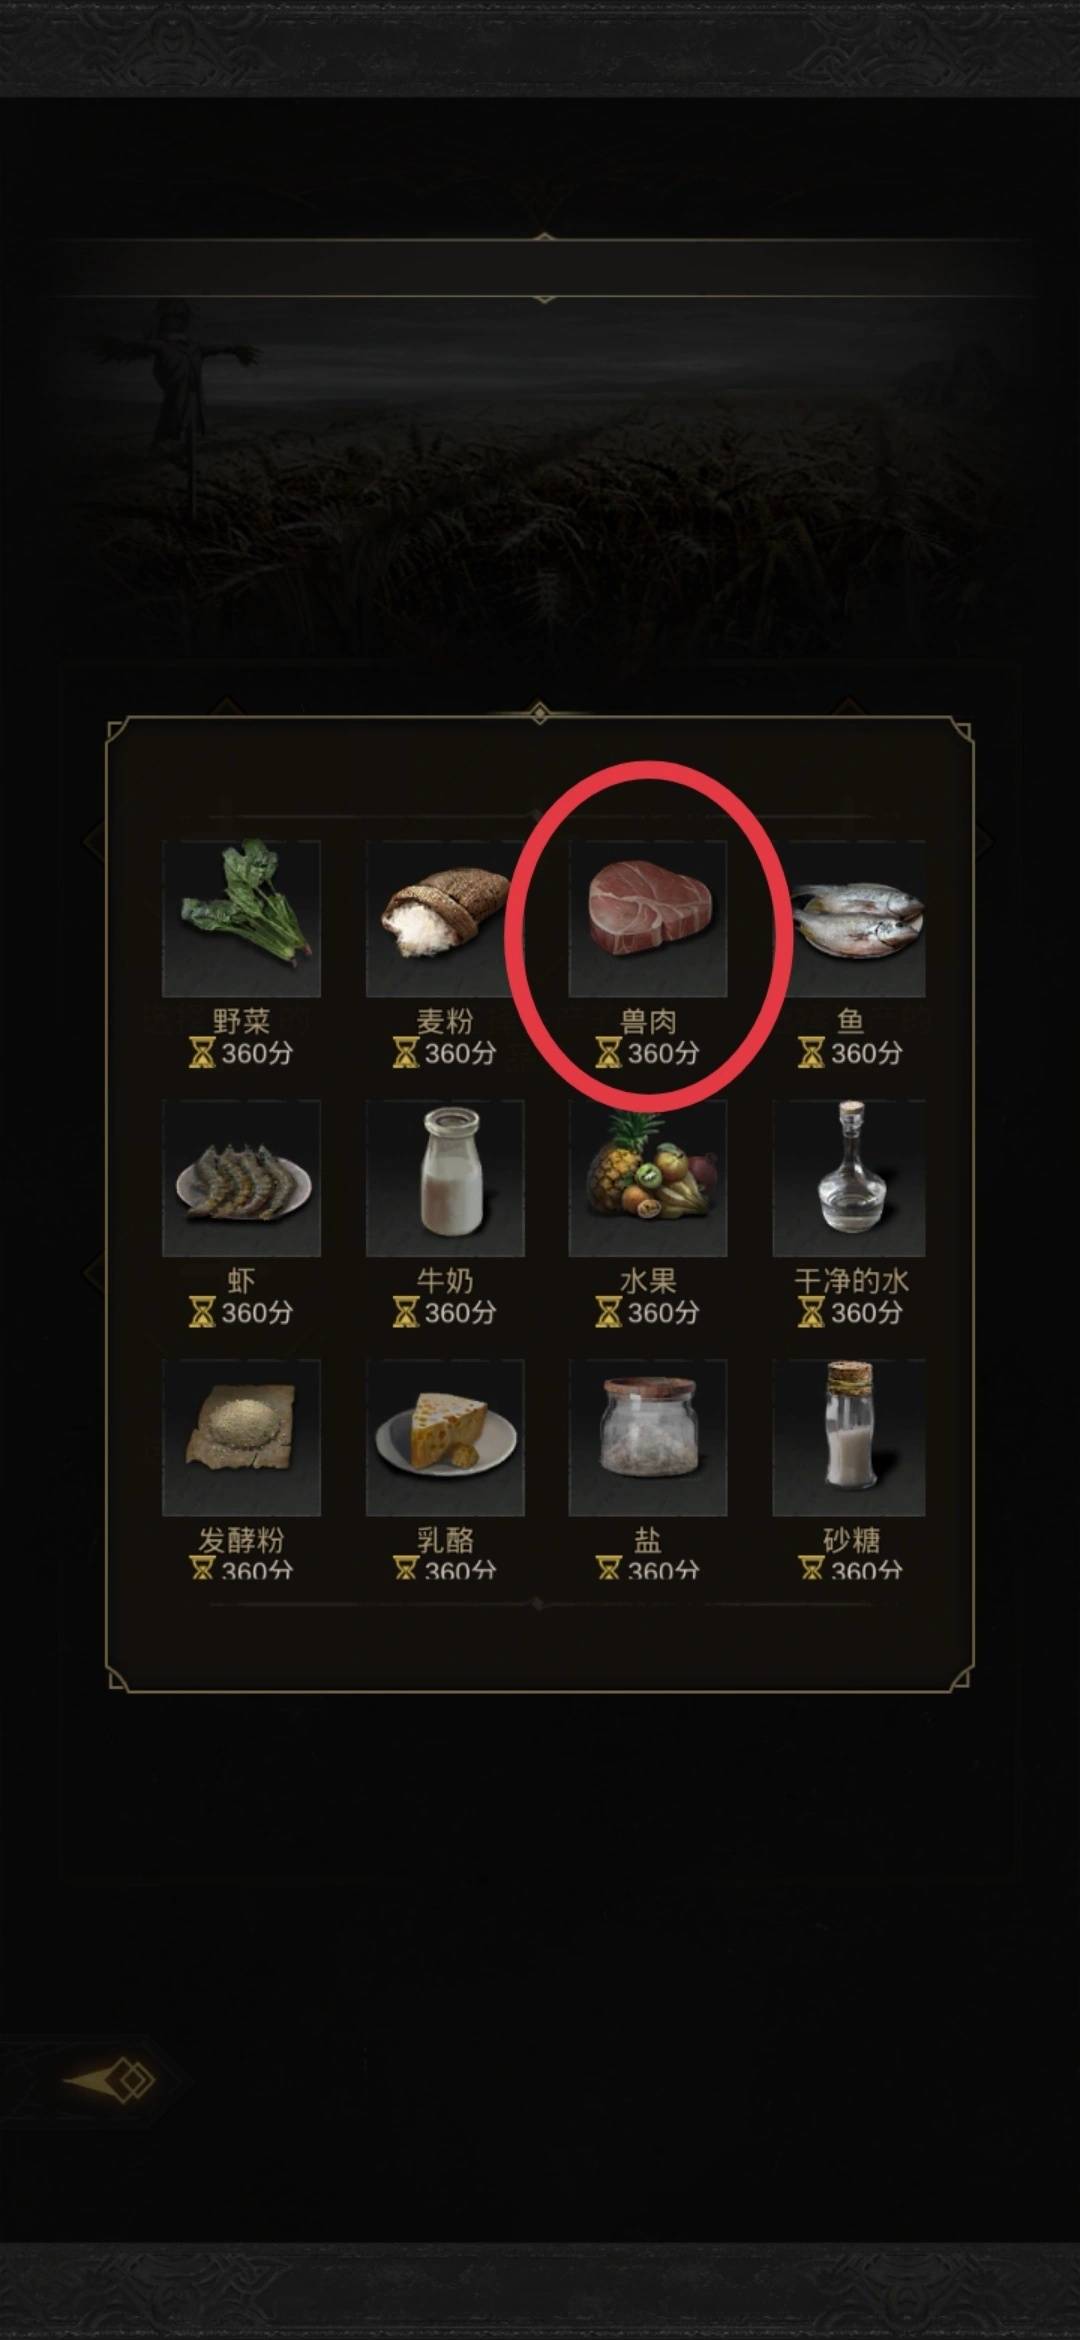Select the 干净的水 clean water flask

pos(849,1178)
